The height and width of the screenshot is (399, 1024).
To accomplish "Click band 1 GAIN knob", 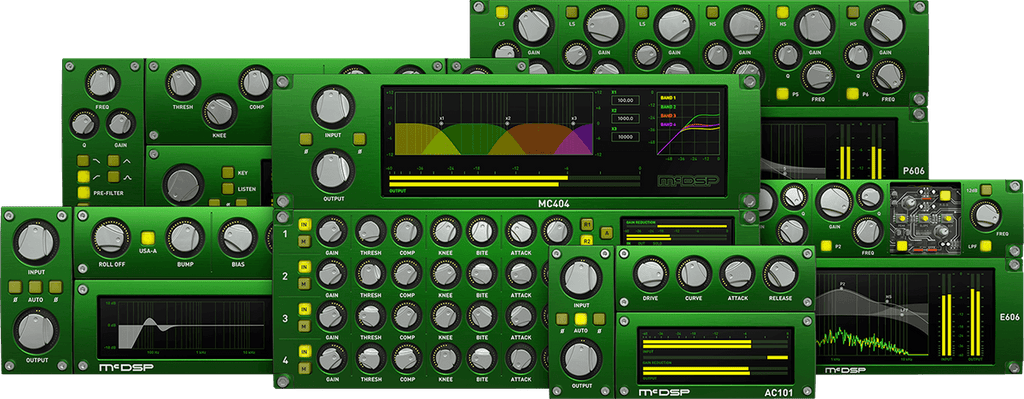I will (331, 231).
